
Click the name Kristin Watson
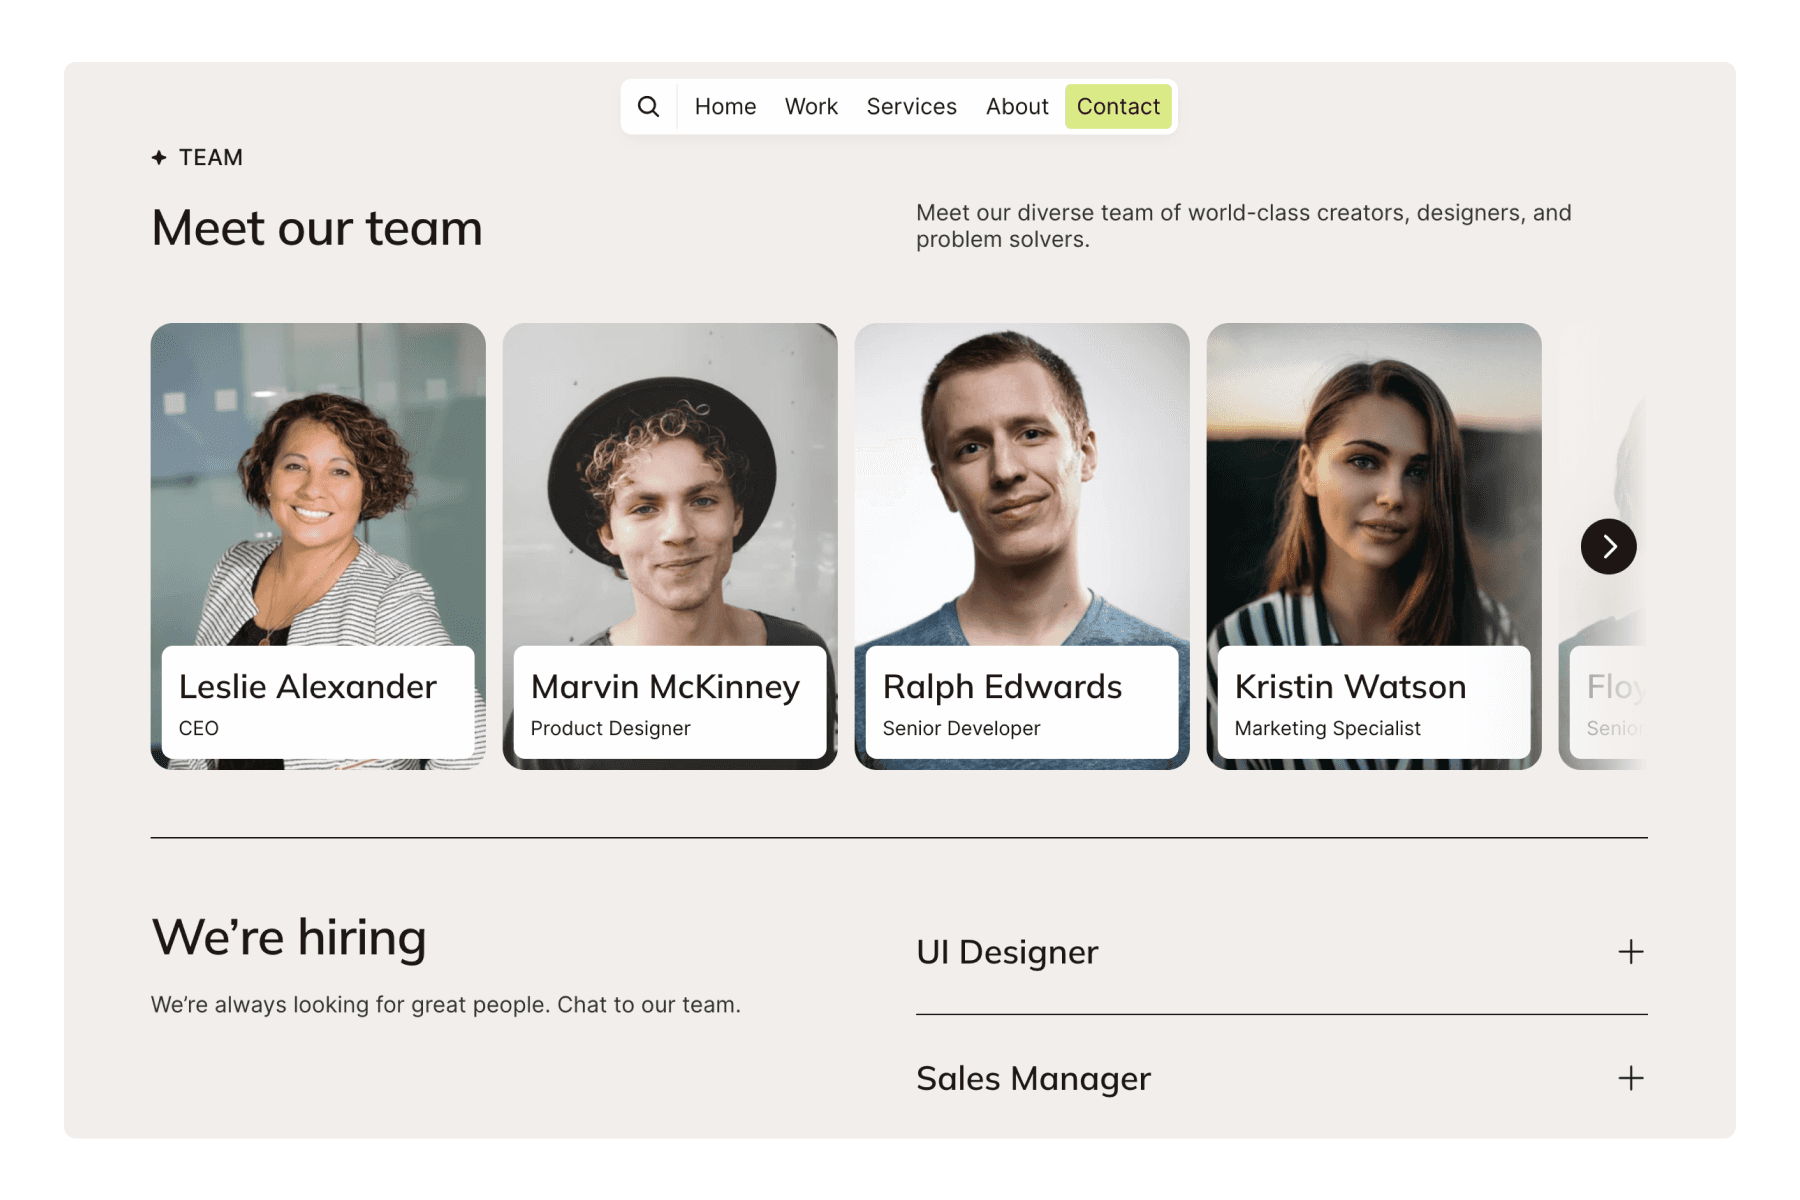1350,687
